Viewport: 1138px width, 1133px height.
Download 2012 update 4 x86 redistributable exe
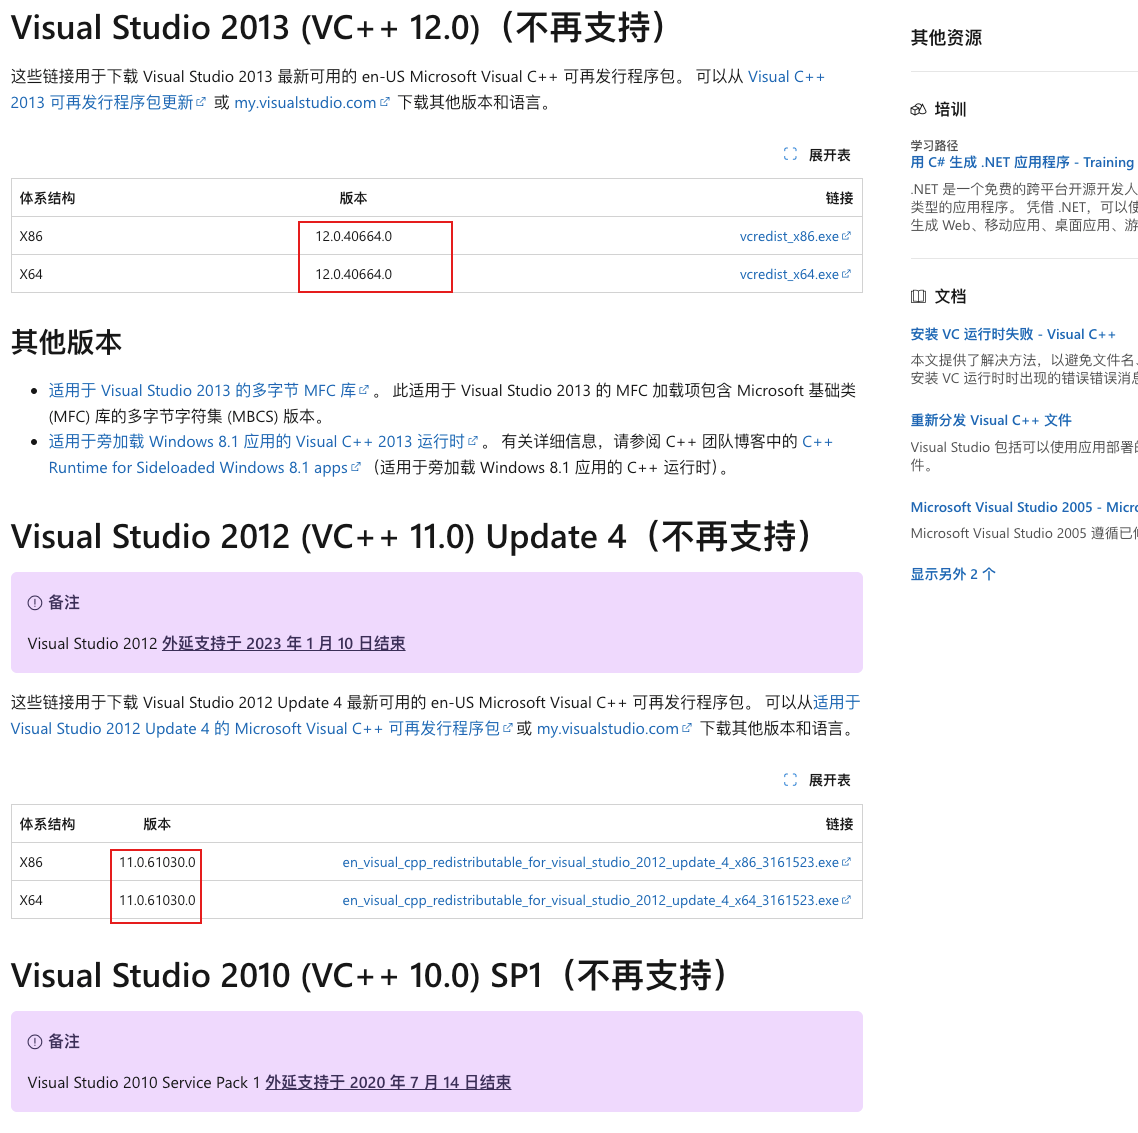[591, 862]
